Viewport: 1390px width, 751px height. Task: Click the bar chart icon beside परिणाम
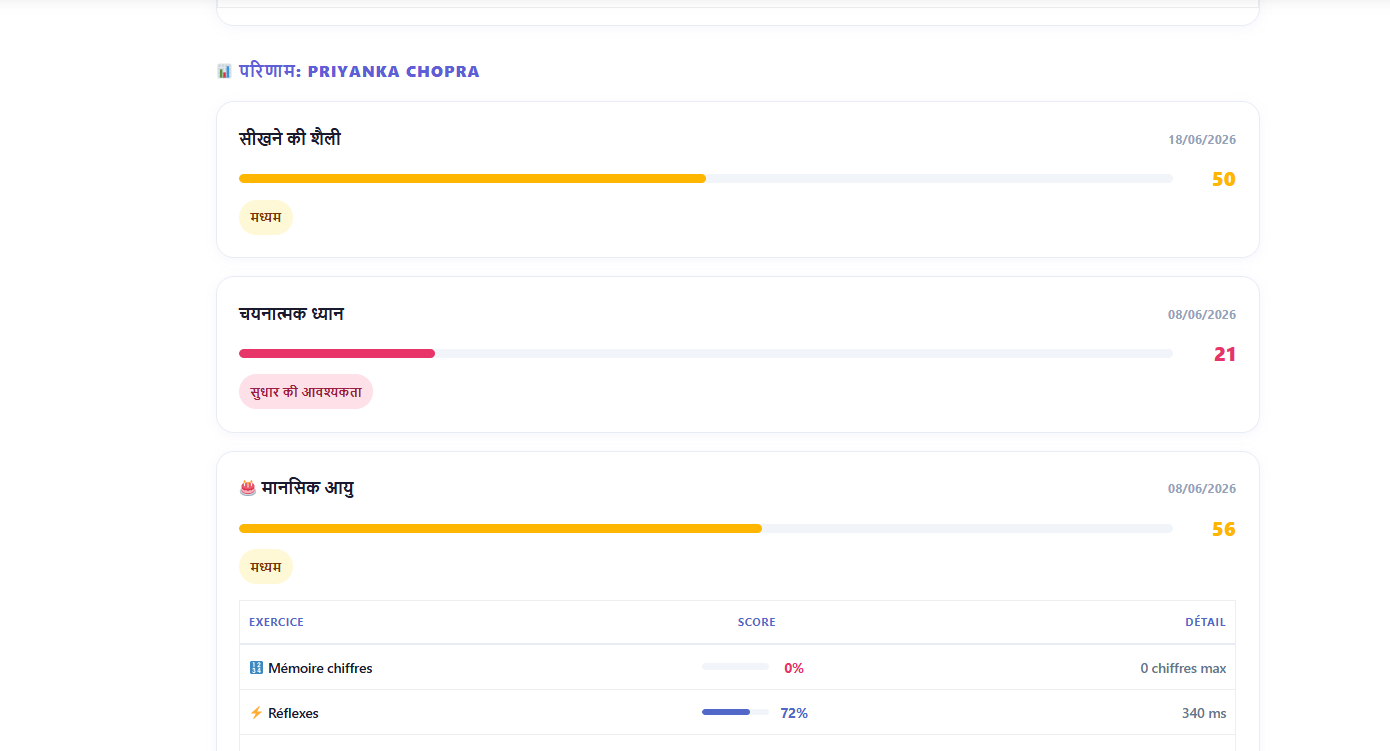click(224, 71)
